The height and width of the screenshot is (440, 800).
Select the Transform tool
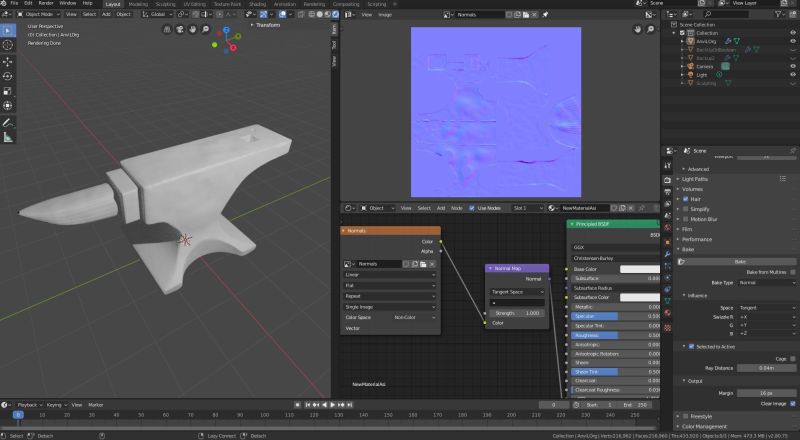[8, 106]
